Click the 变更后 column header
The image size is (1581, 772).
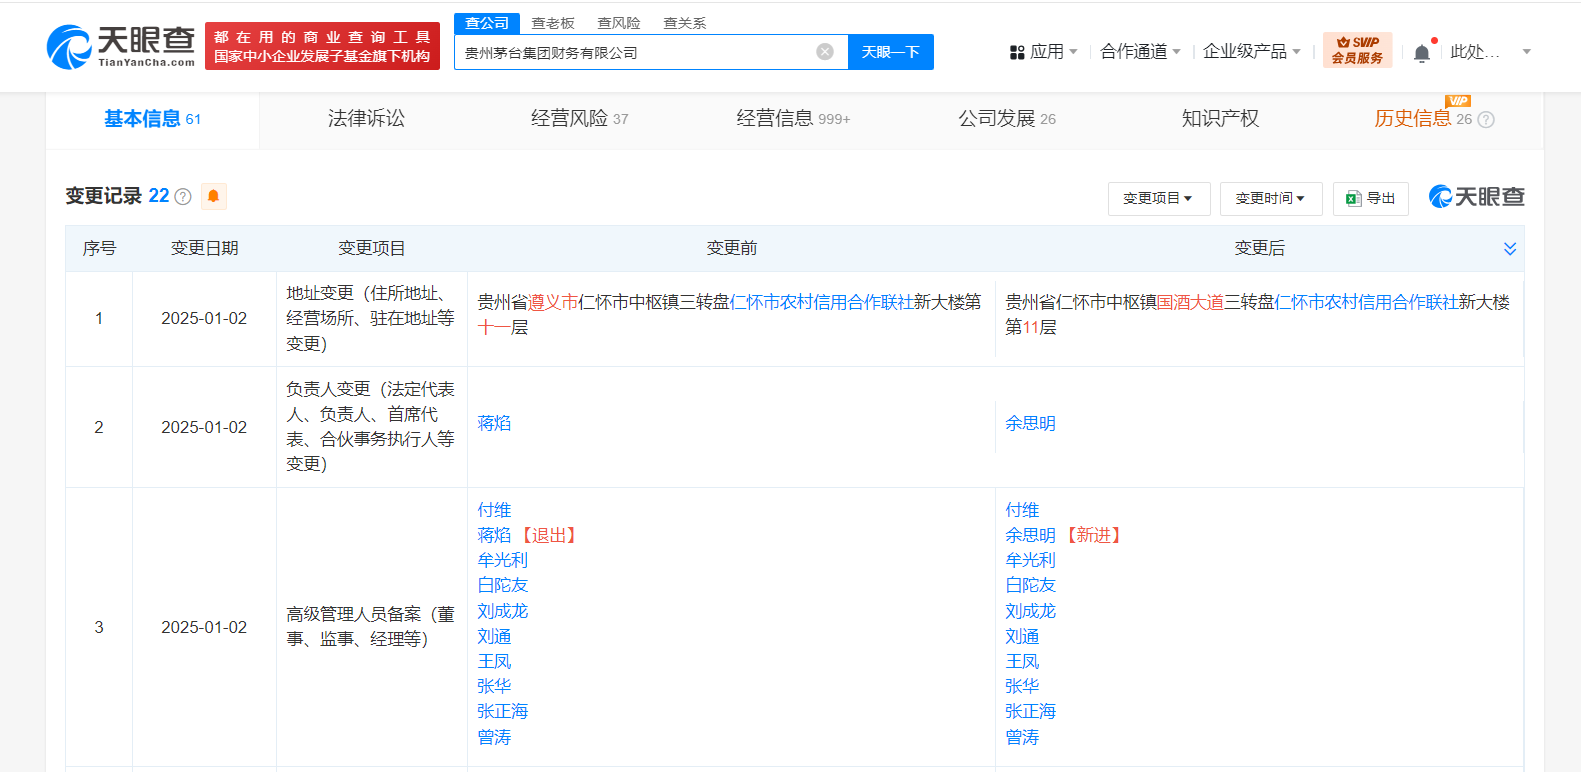(1260, 249)
